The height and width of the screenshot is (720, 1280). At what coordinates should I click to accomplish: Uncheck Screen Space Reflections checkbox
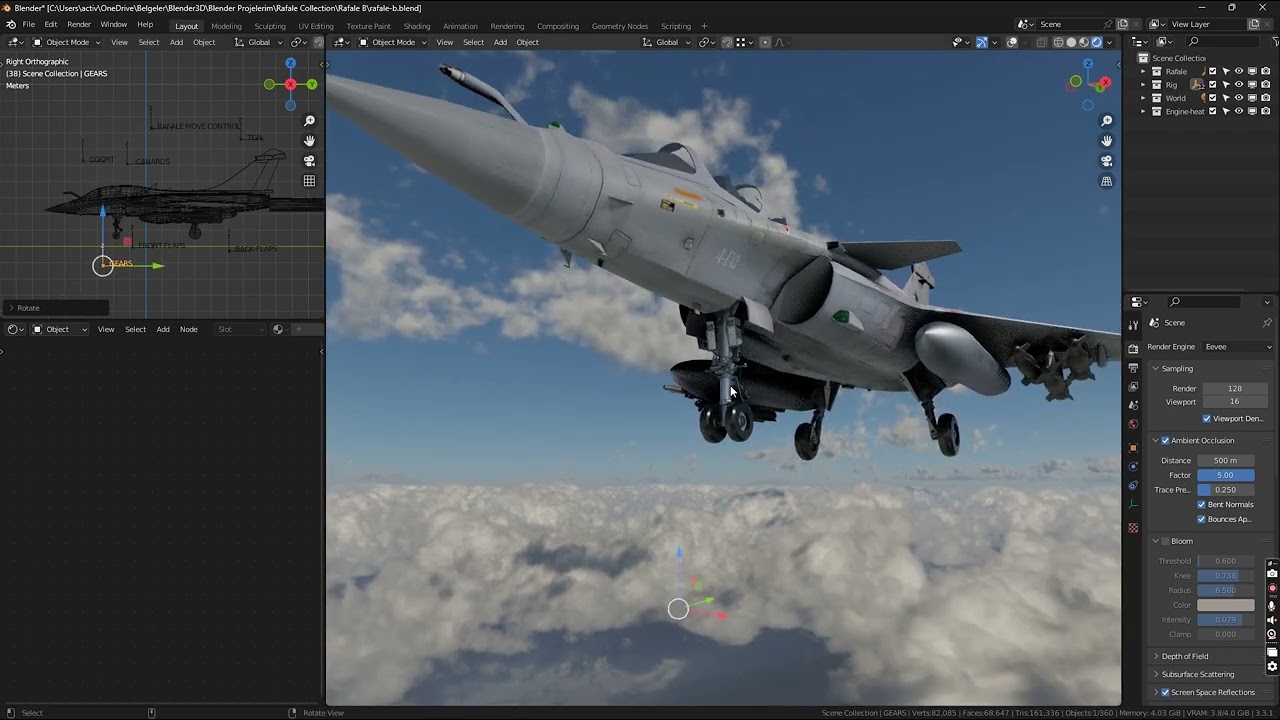[1165, 692]
